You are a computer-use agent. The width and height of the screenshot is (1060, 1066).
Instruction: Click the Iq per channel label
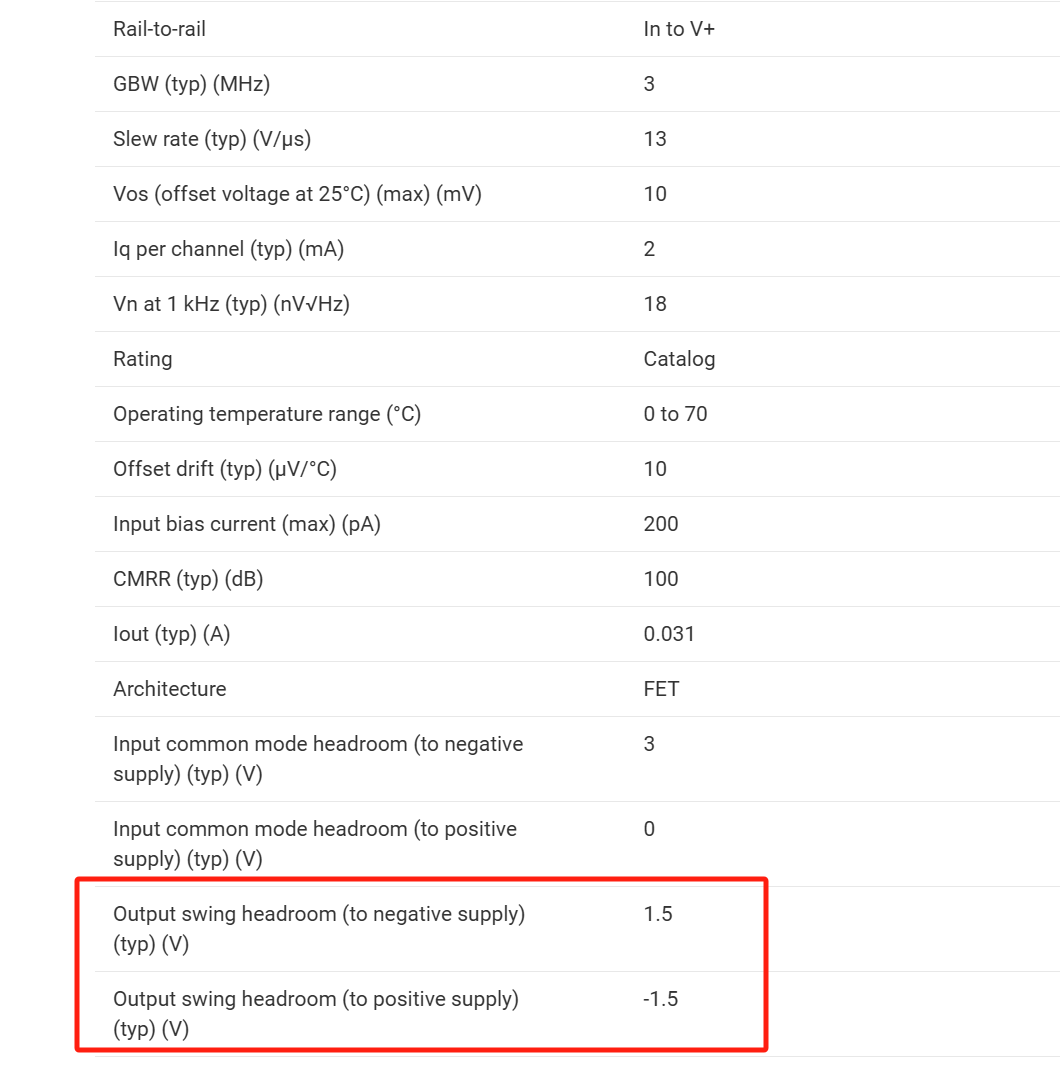click(228, 249)
